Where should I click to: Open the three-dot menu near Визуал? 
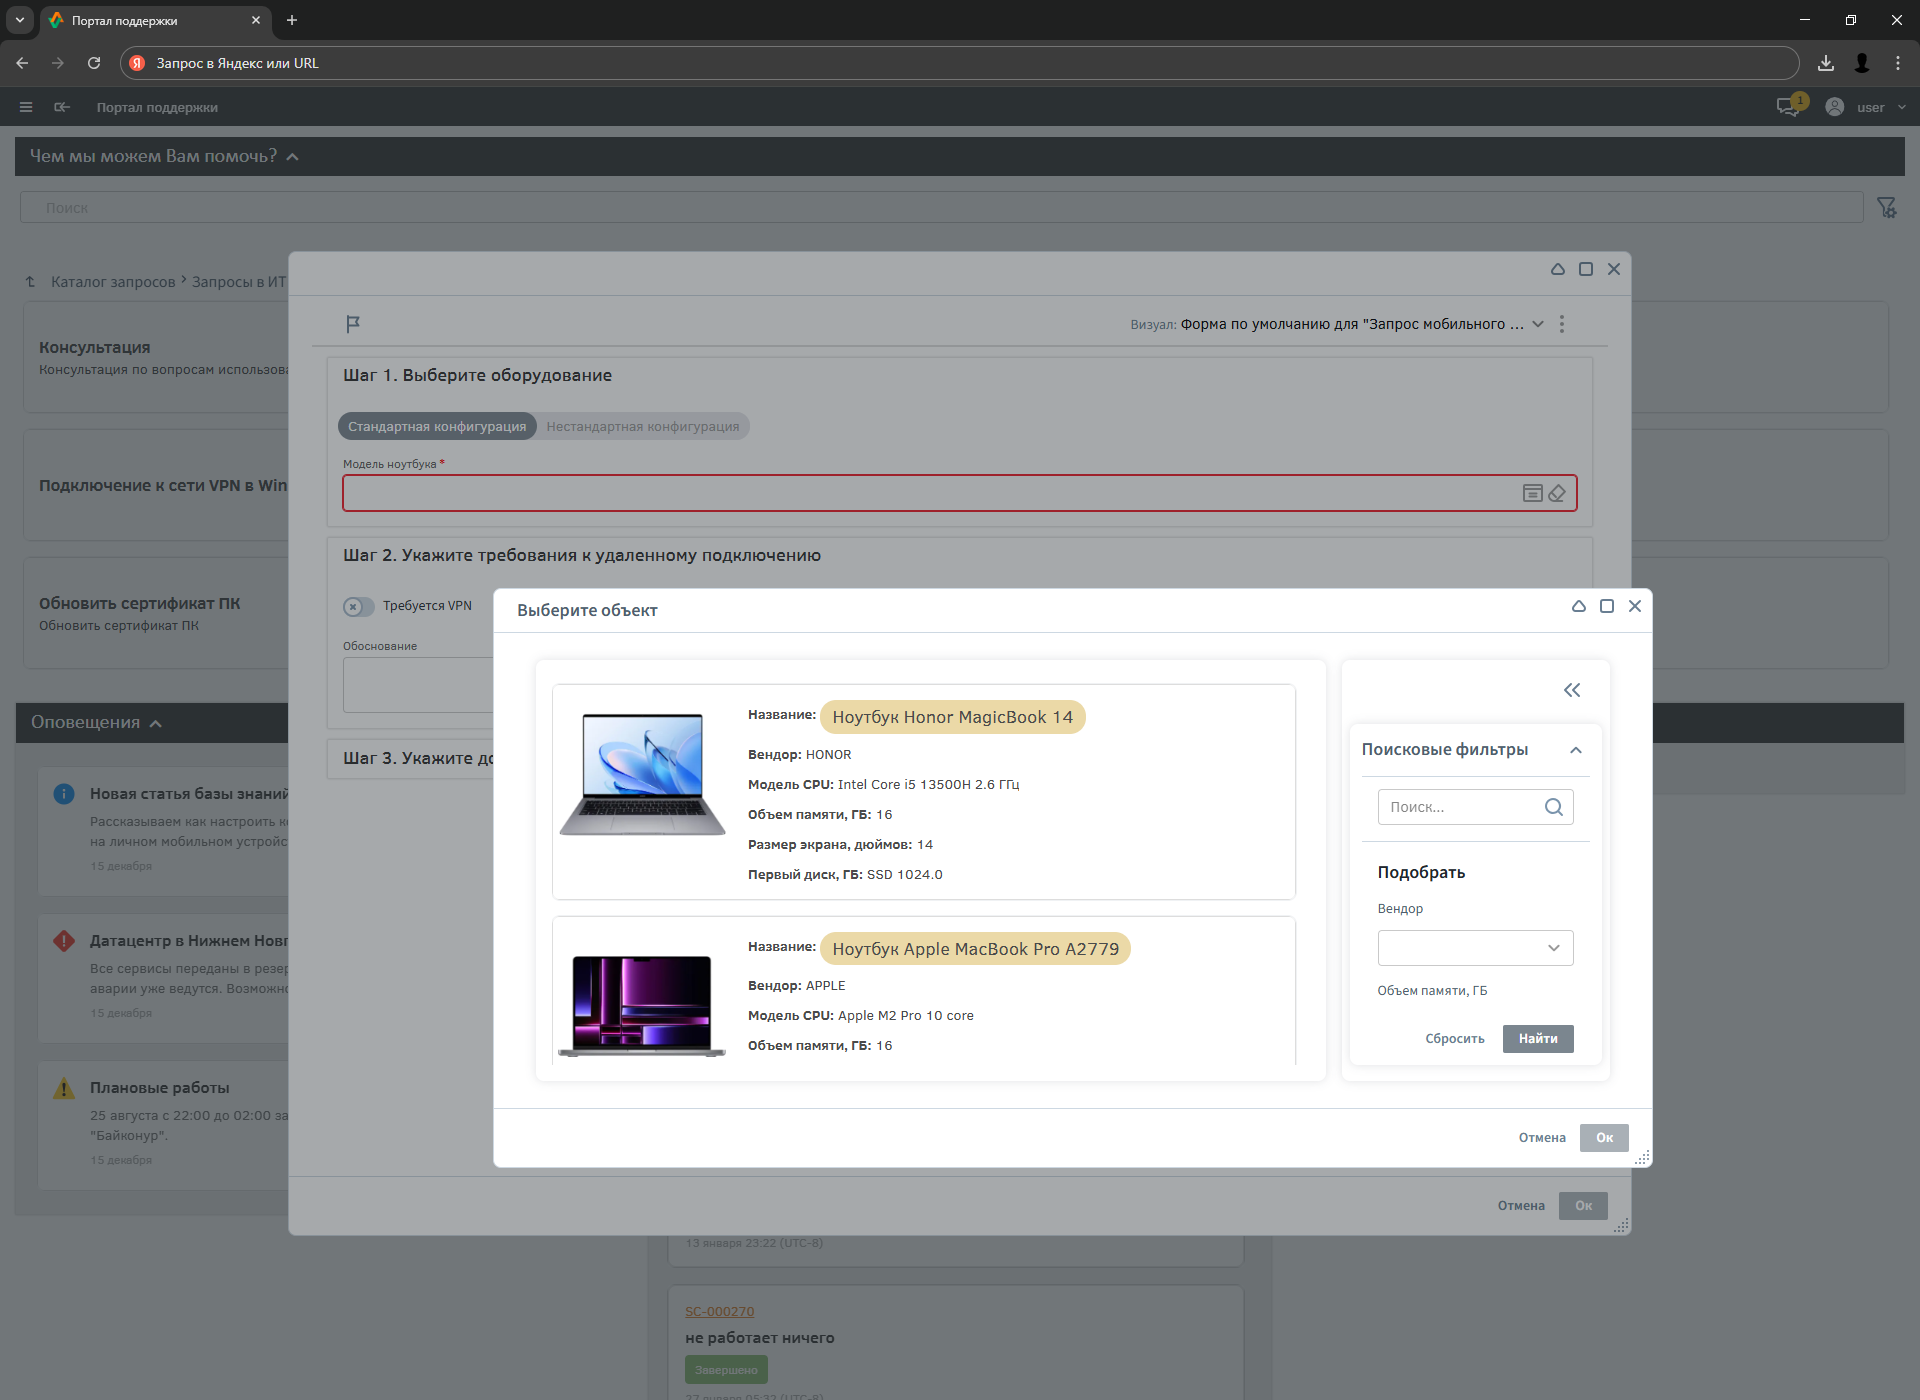coord(1562,324)
